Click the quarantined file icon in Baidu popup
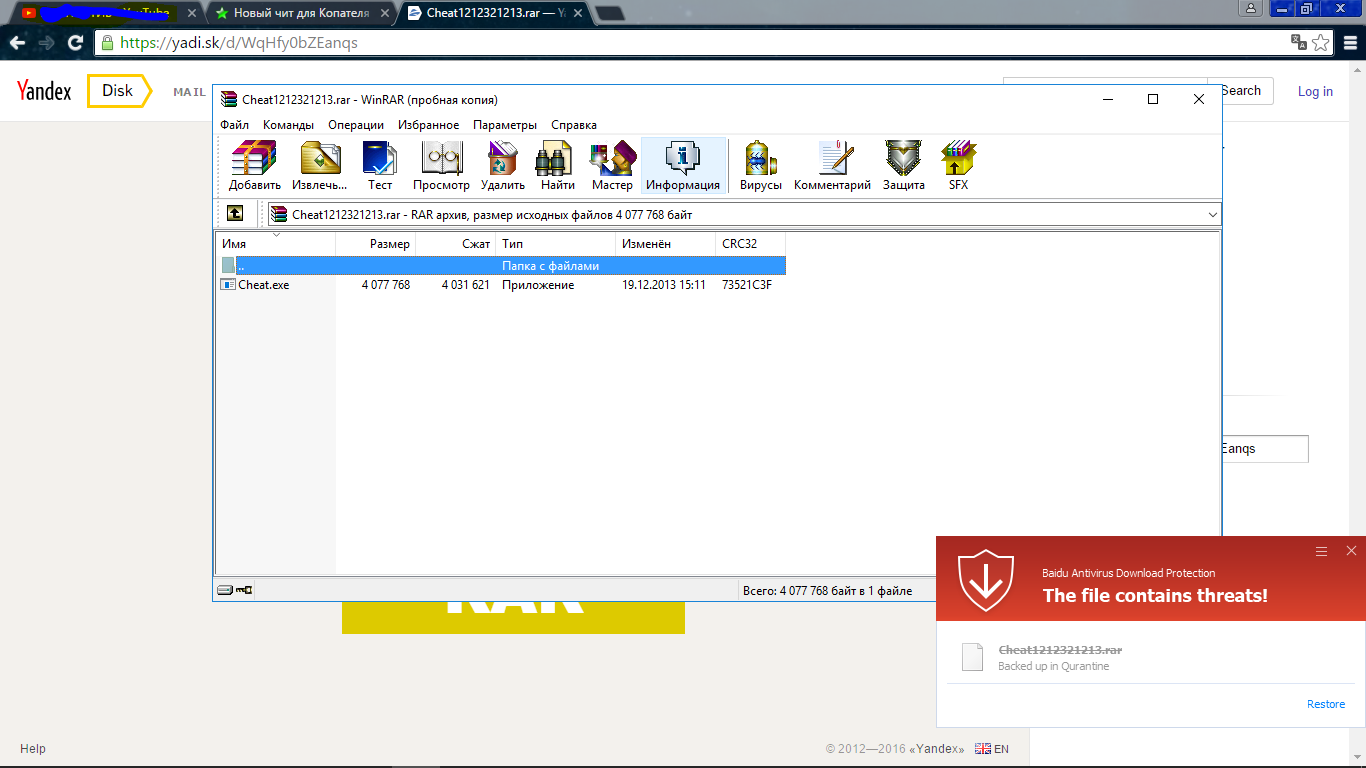The image size is (1366, 768). point(973,657)
